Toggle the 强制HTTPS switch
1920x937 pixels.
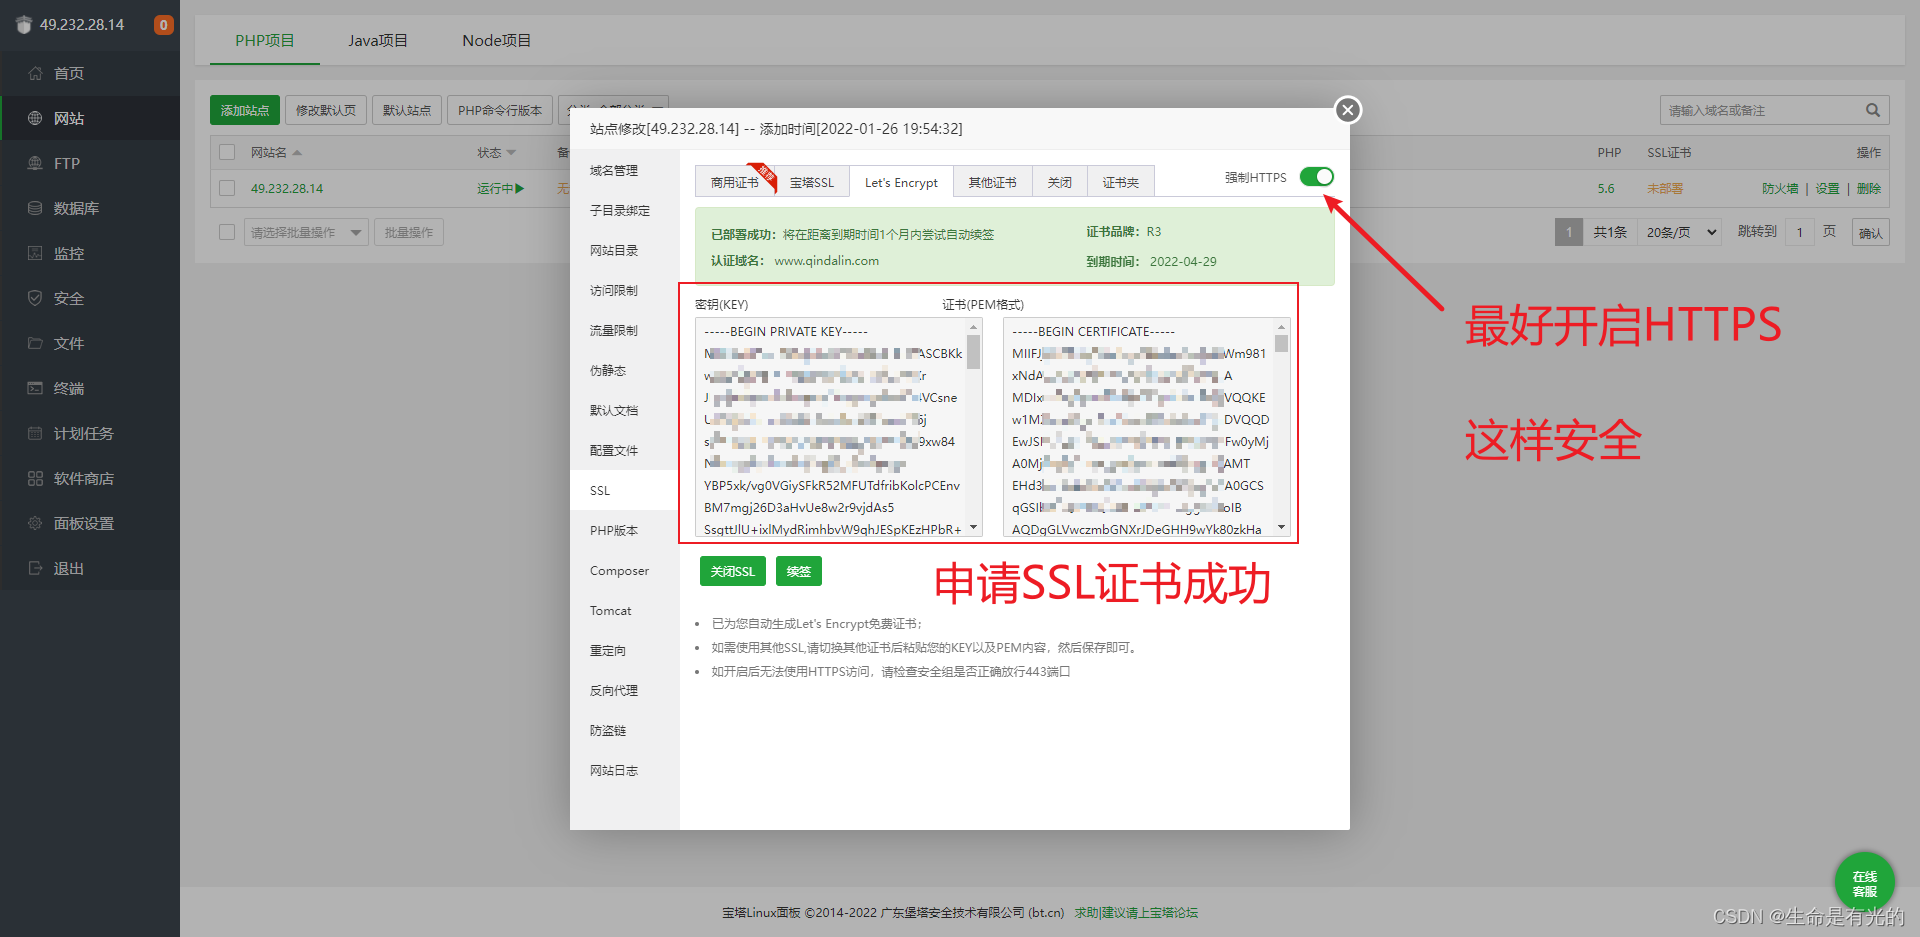click(1316, 177)
